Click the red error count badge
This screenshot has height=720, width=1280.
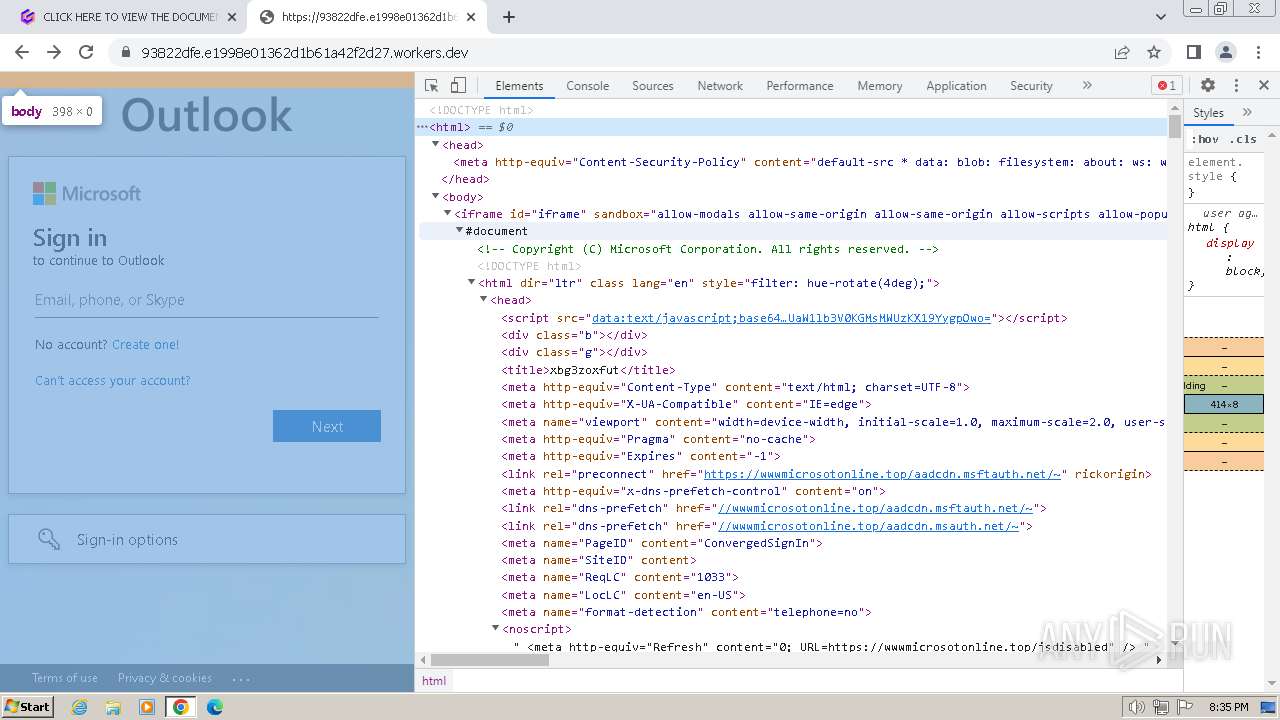[x=1166, y=86]
